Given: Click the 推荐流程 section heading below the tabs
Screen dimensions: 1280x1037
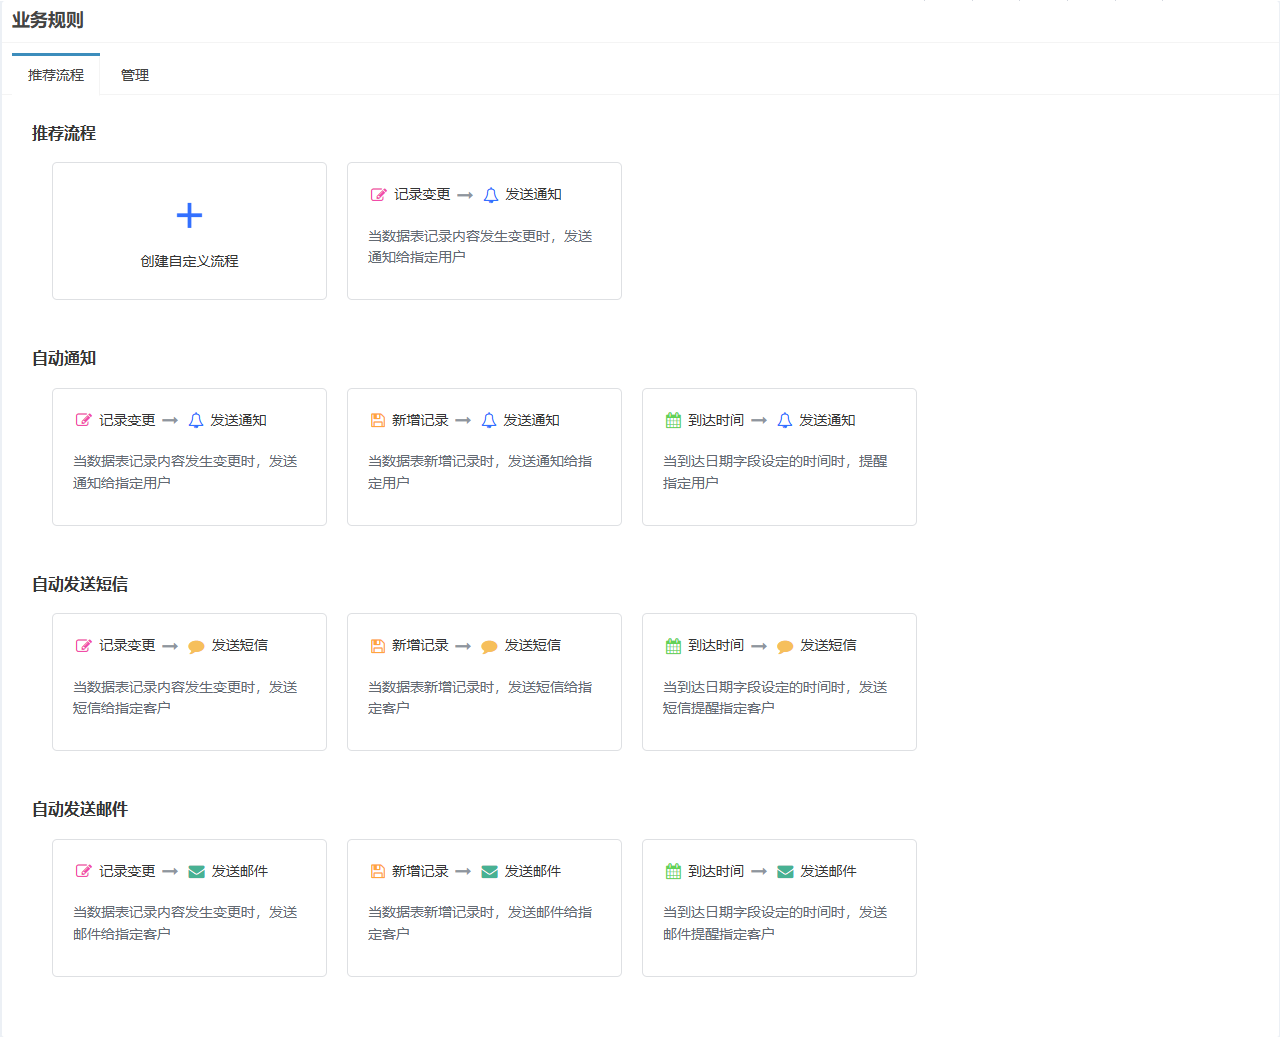Looking at the screenshot, I should pos(64,133).
